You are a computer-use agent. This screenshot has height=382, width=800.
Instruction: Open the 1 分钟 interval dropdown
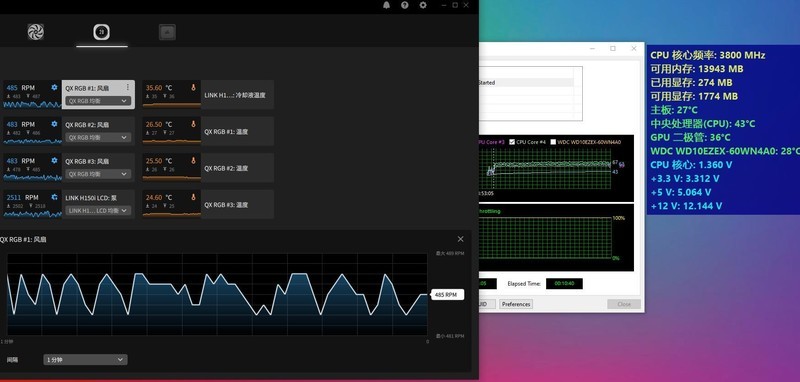coord(85,360)
